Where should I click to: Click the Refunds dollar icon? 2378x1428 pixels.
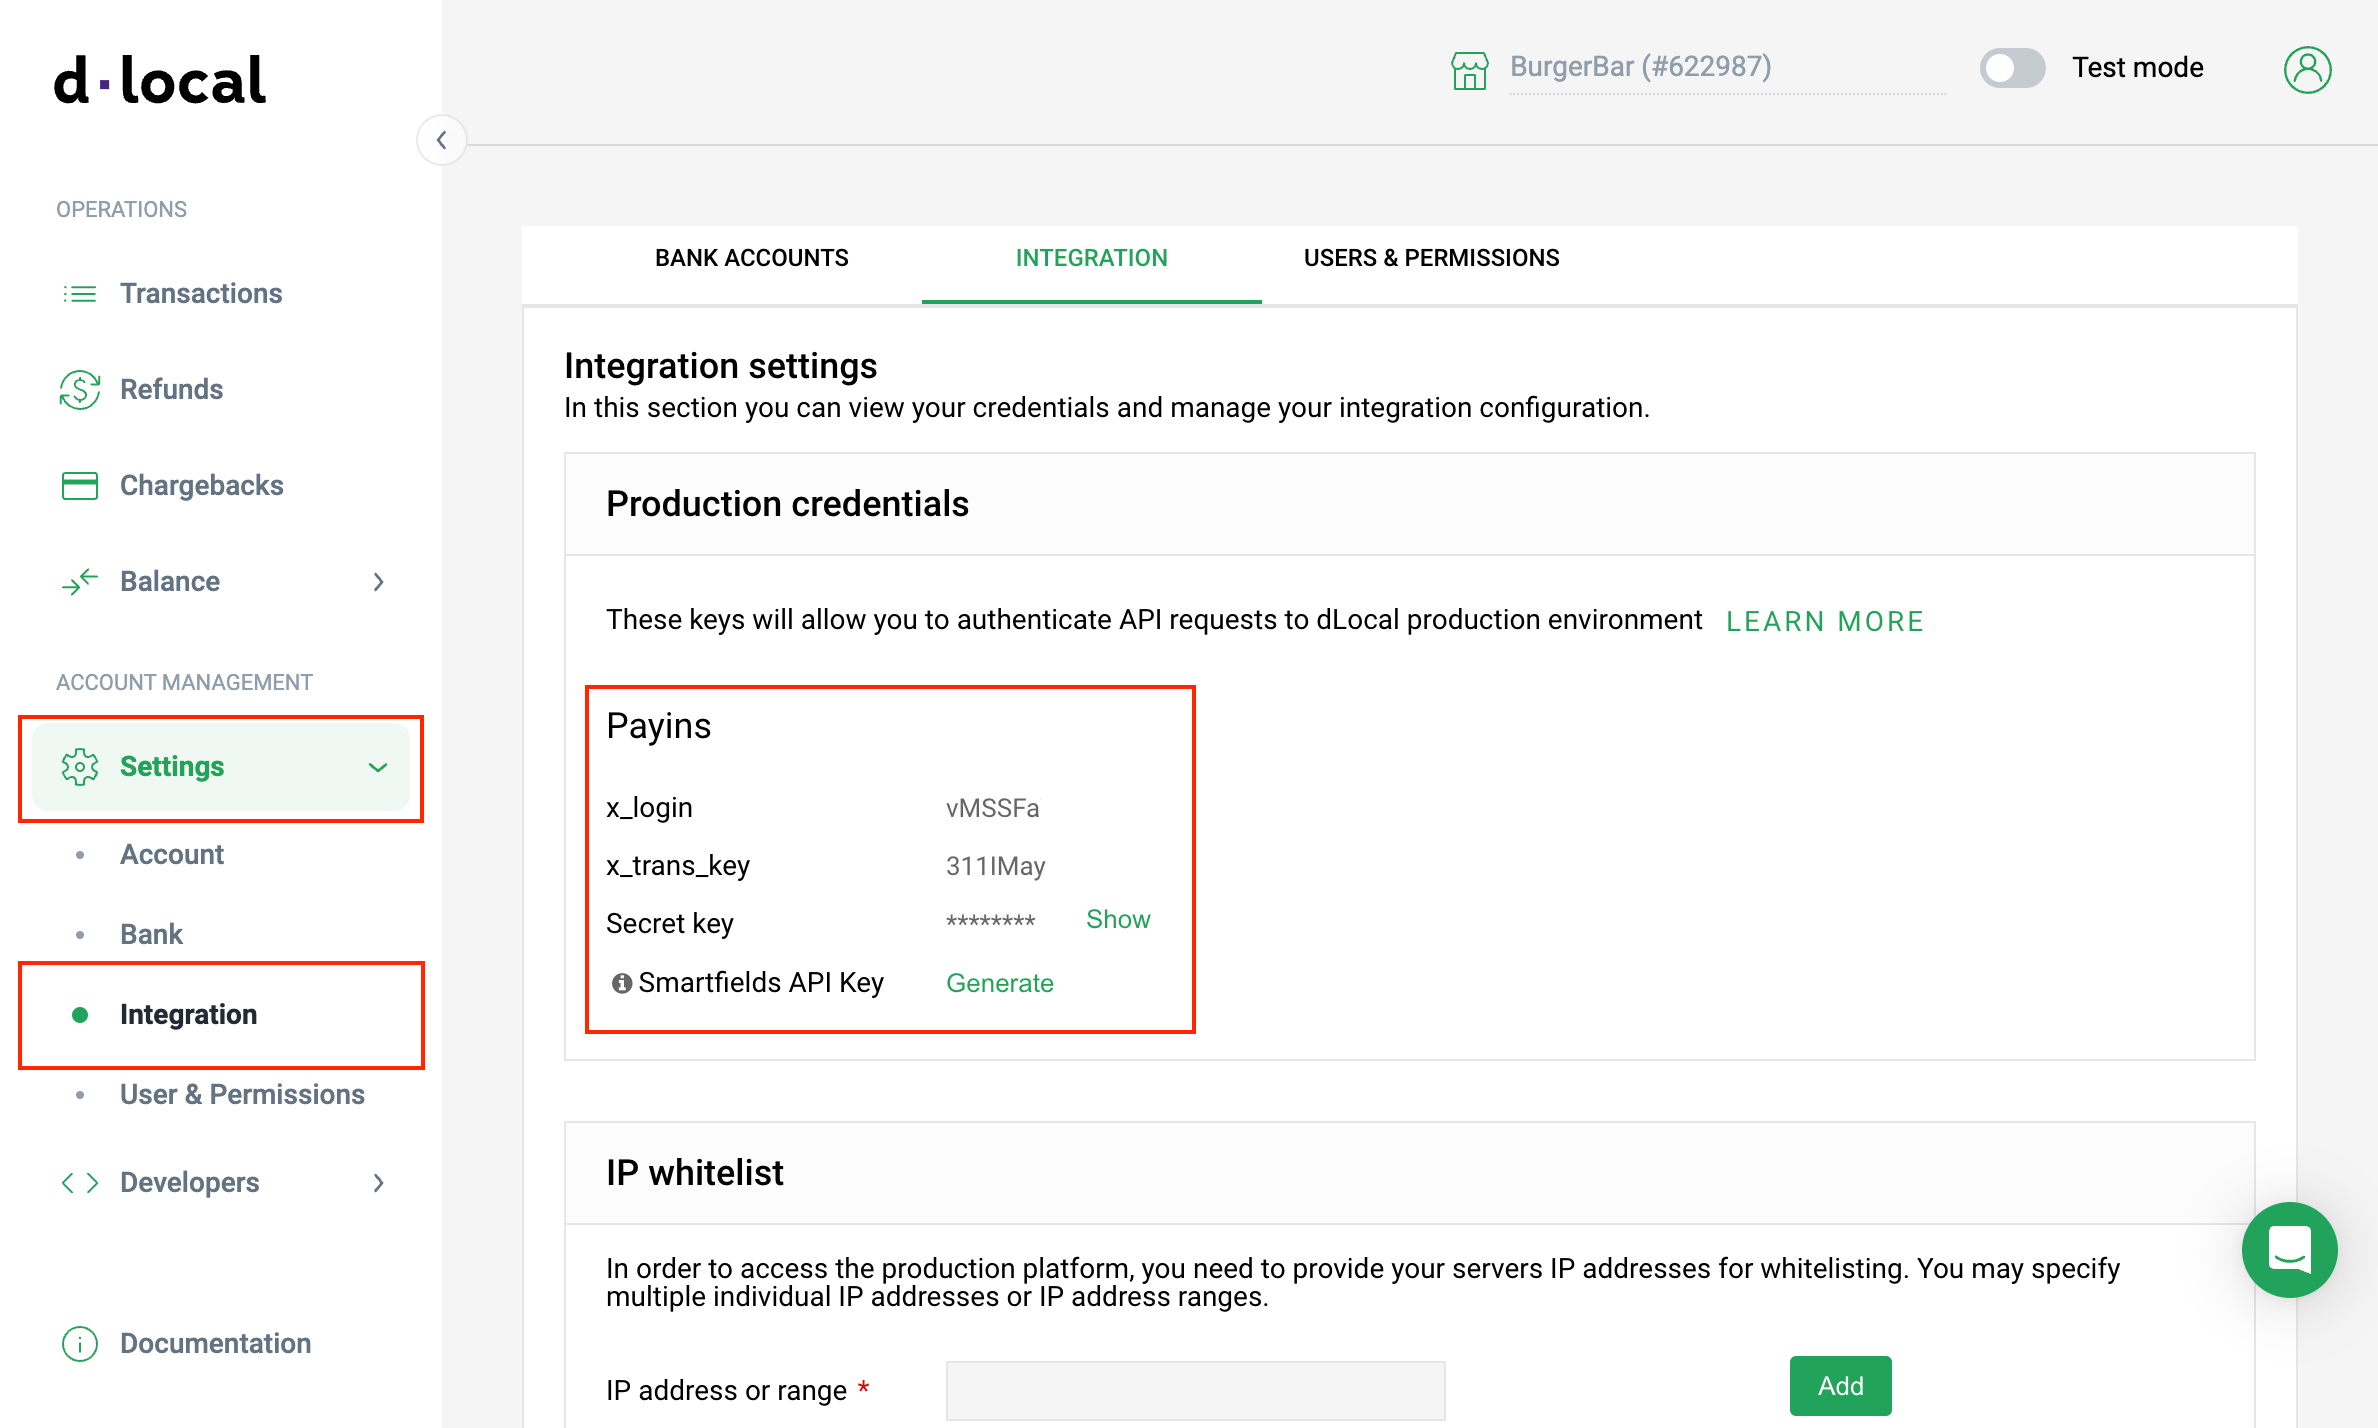coord(80,389)
